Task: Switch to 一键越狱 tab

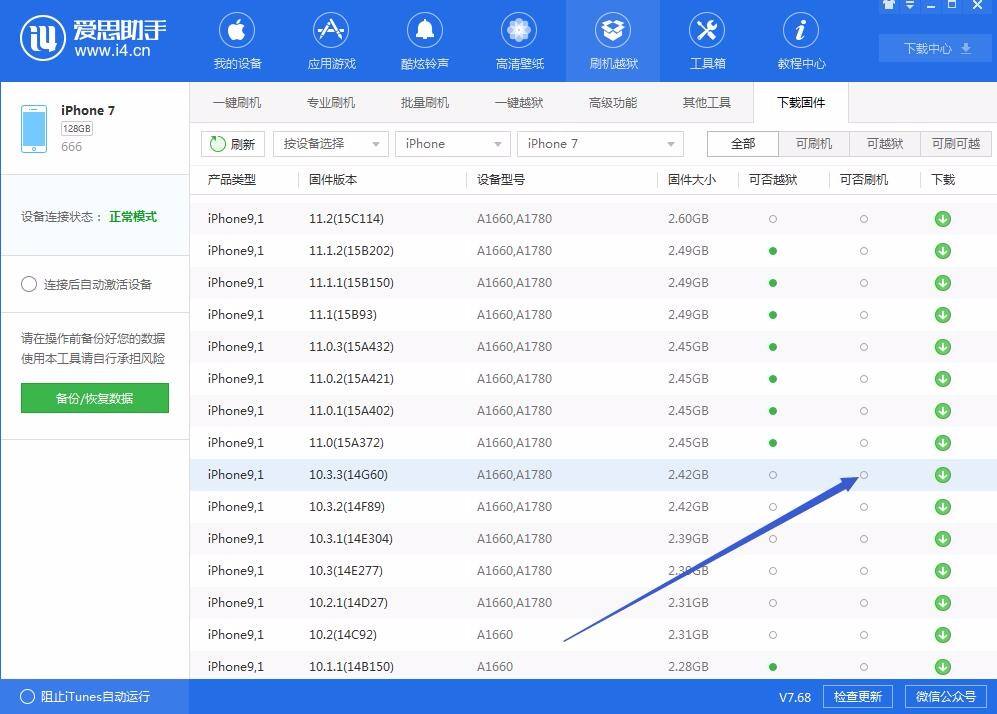Action: click(519, 102)
